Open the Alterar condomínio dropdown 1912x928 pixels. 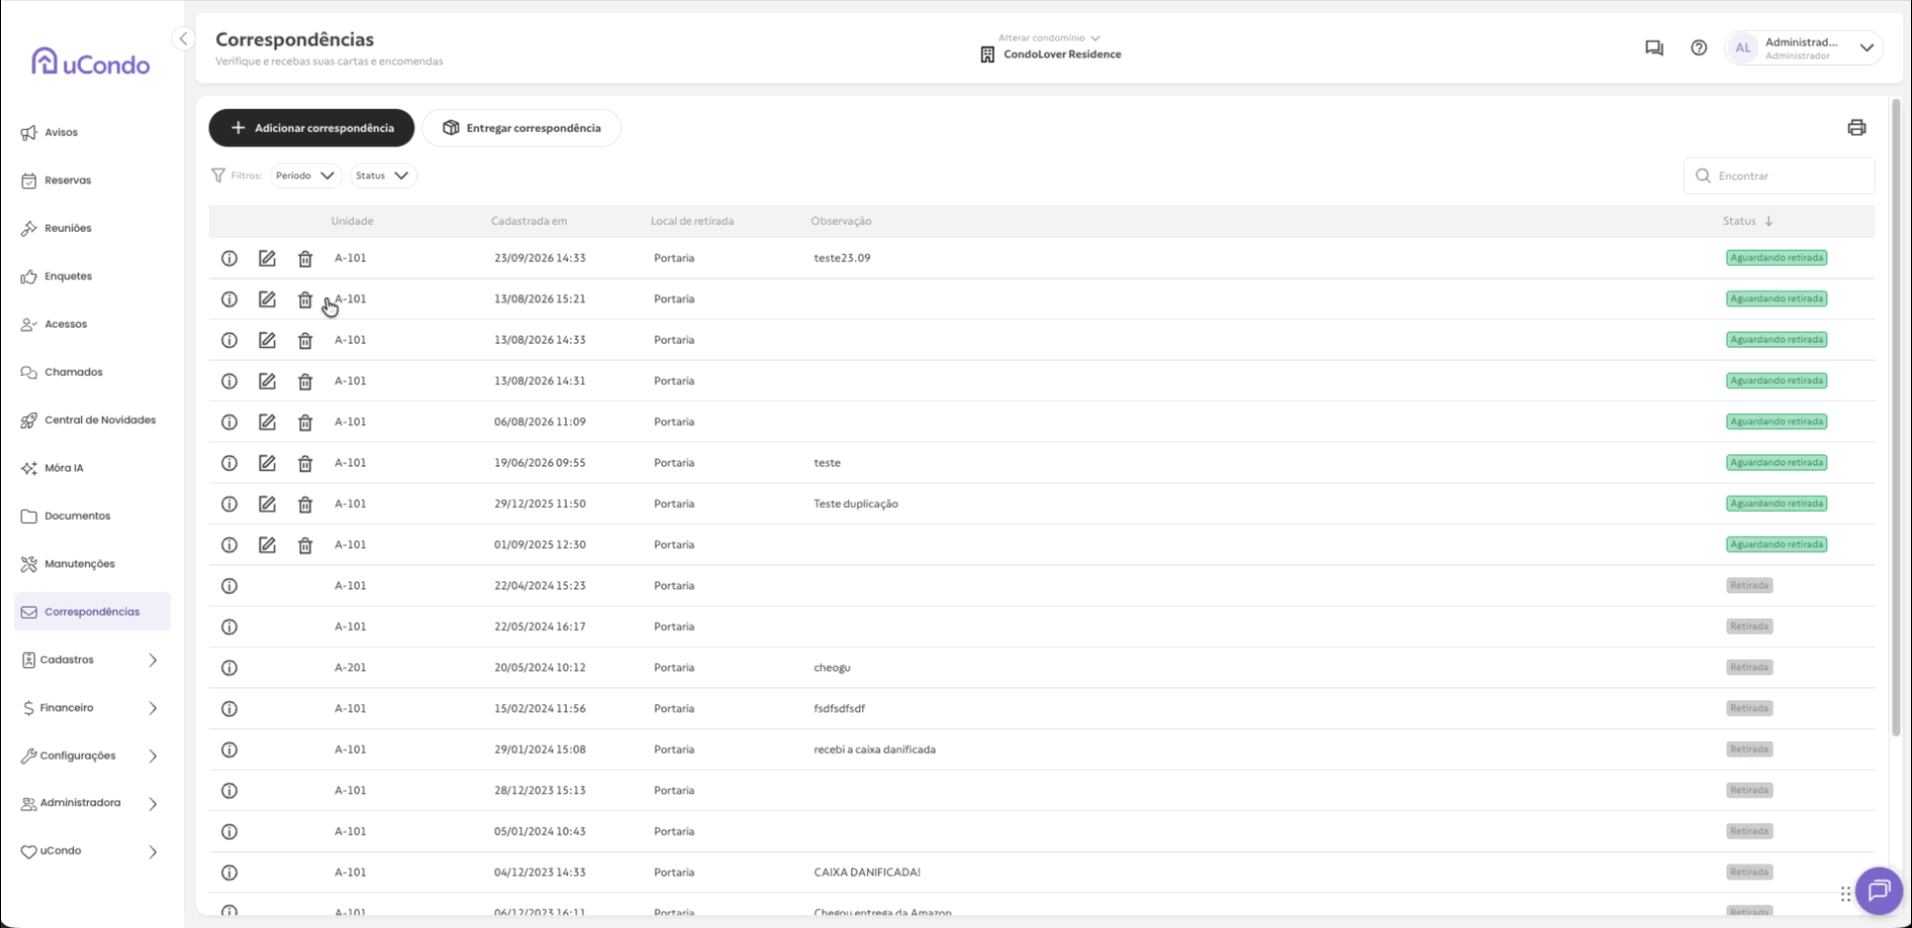point(1049,38)
